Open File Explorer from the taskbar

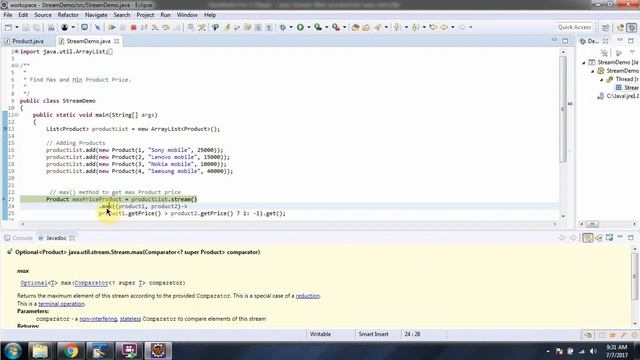pos(40,351)
